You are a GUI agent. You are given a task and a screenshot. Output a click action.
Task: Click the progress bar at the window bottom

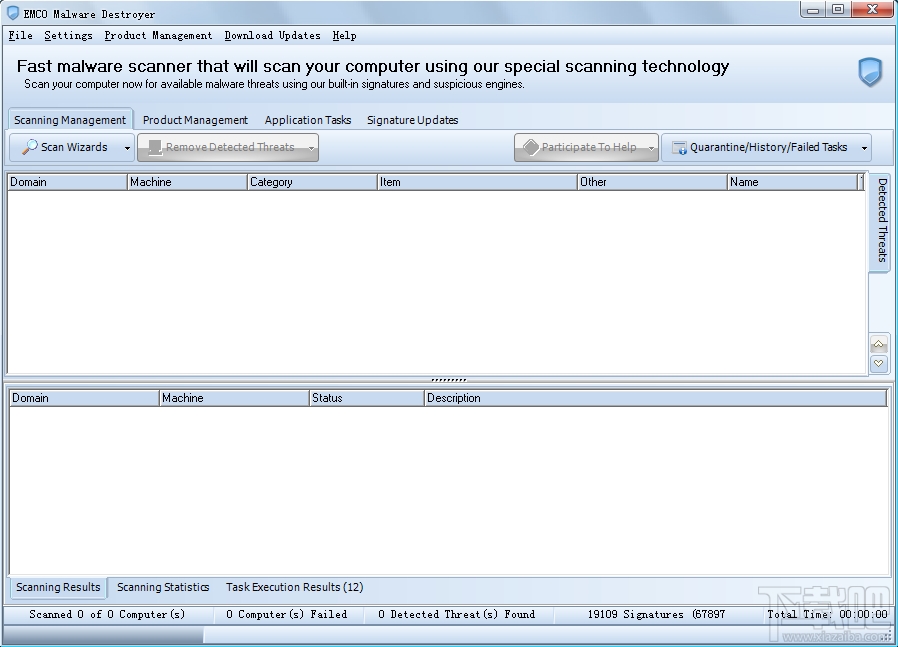click(448, 634)
